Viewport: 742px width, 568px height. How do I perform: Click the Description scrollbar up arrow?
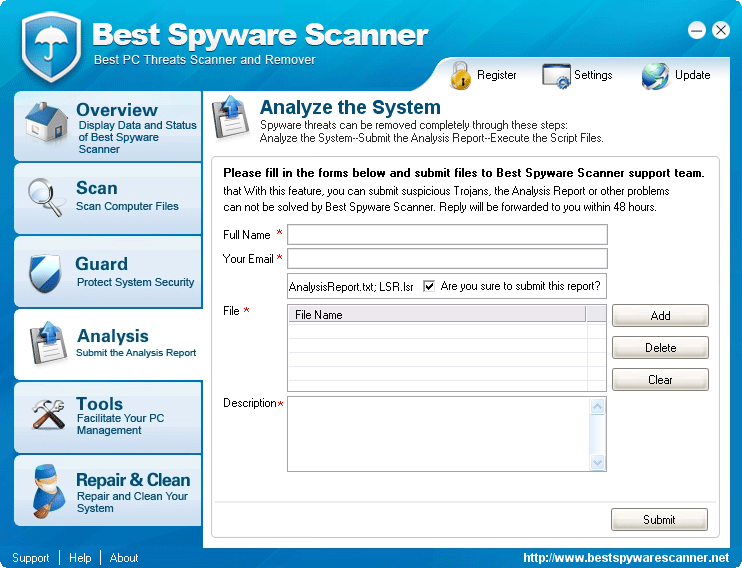pos(598,407)
